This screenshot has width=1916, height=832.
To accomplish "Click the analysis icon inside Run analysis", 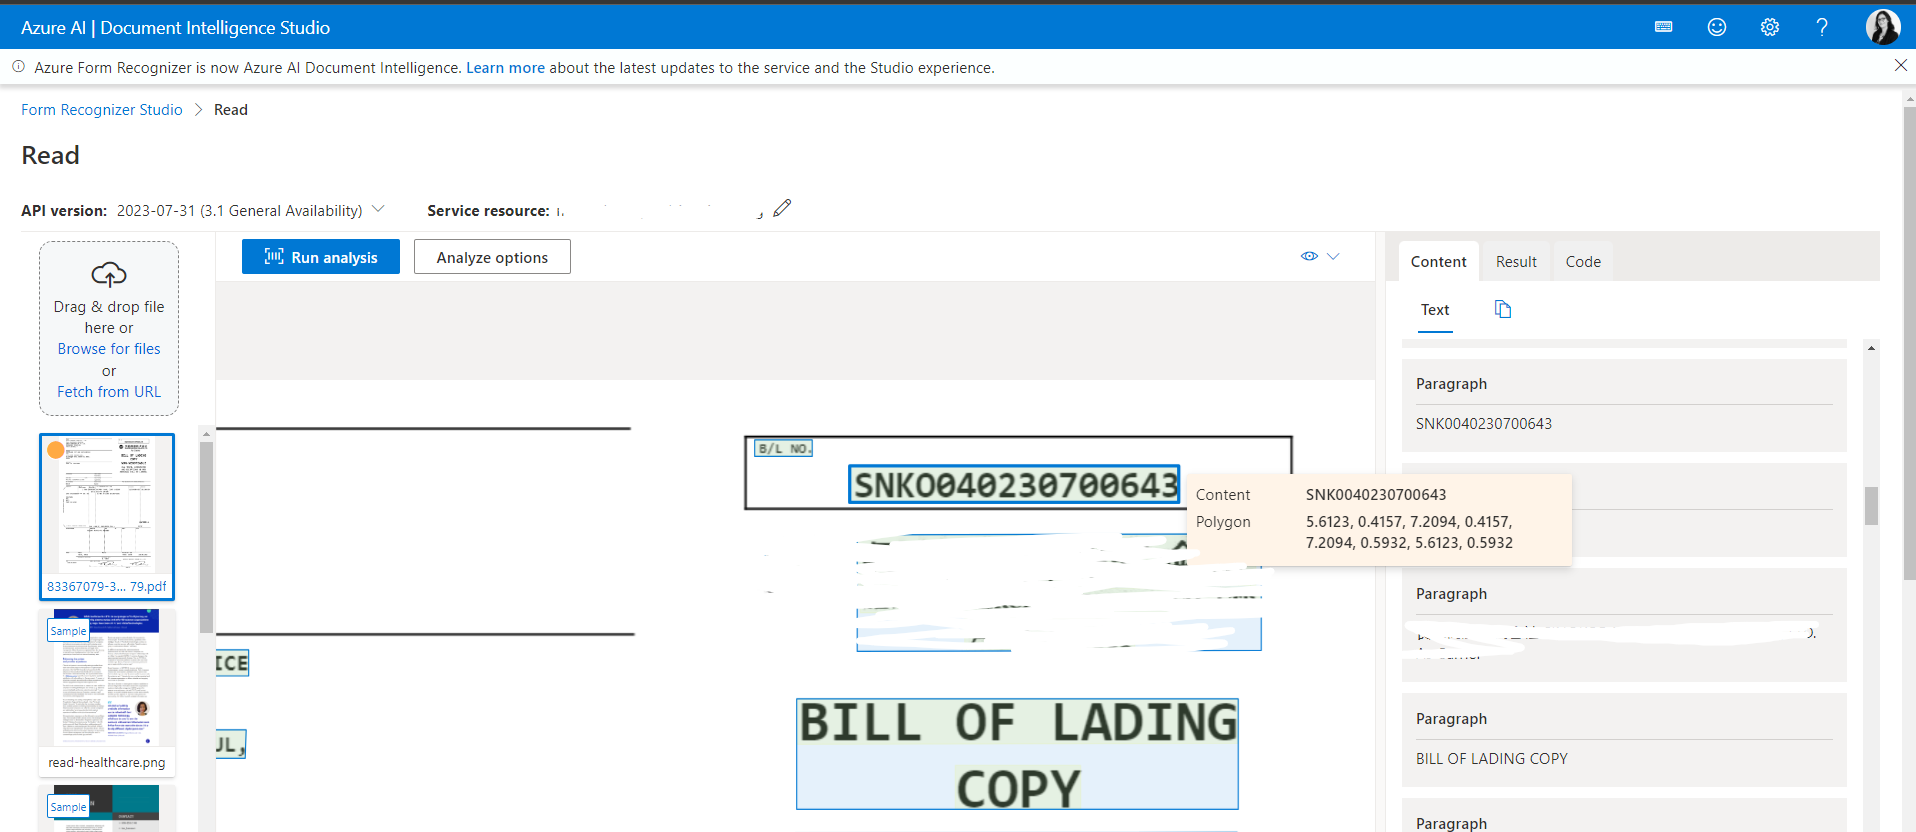I will pos(274,257).
